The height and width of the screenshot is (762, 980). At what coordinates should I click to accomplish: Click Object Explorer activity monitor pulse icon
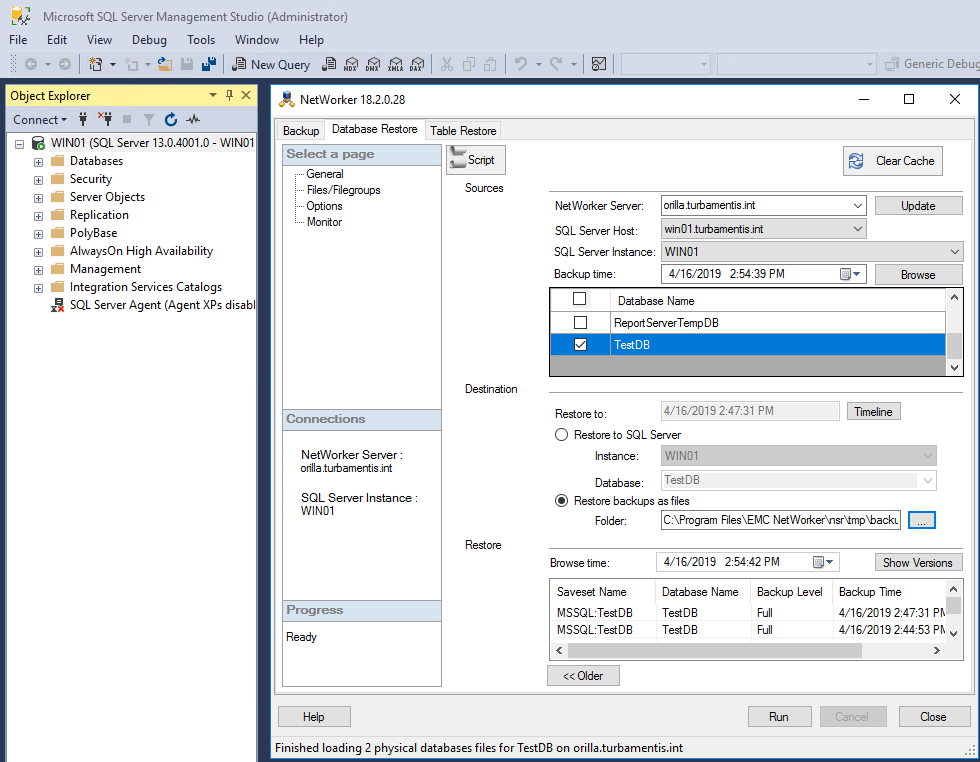(x=193, y=119)
